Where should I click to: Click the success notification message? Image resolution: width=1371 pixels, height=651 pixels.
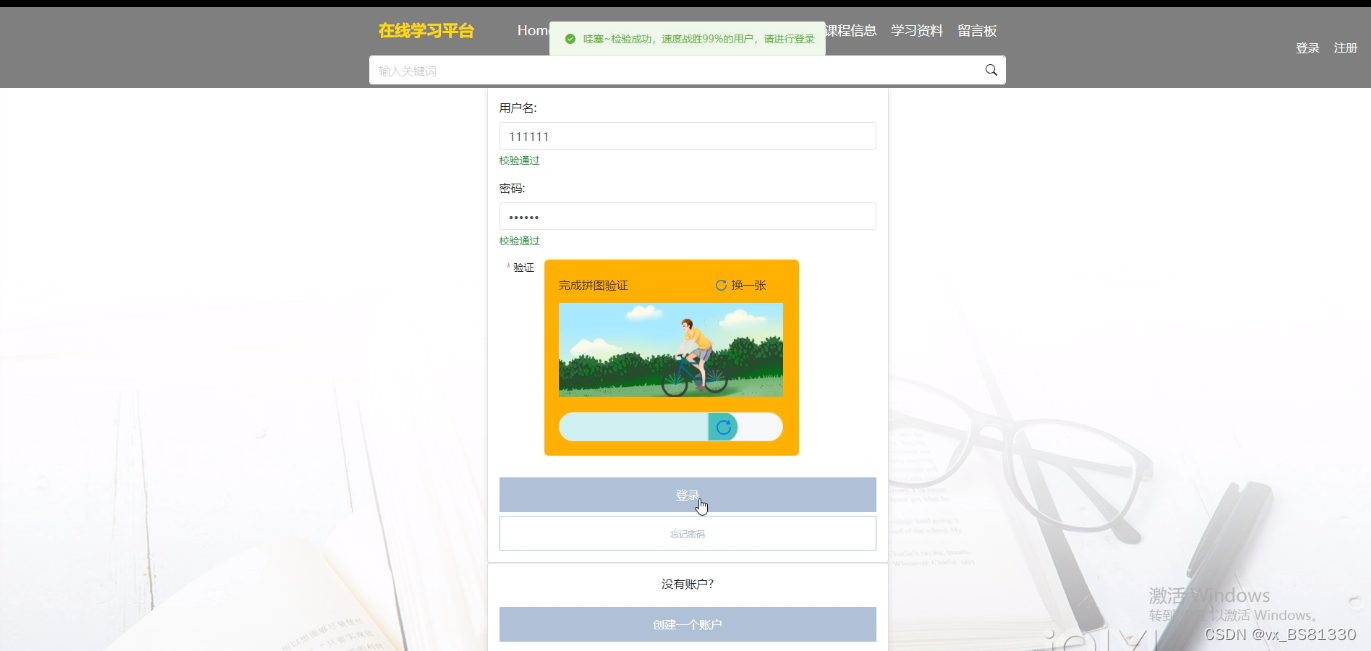687,39
